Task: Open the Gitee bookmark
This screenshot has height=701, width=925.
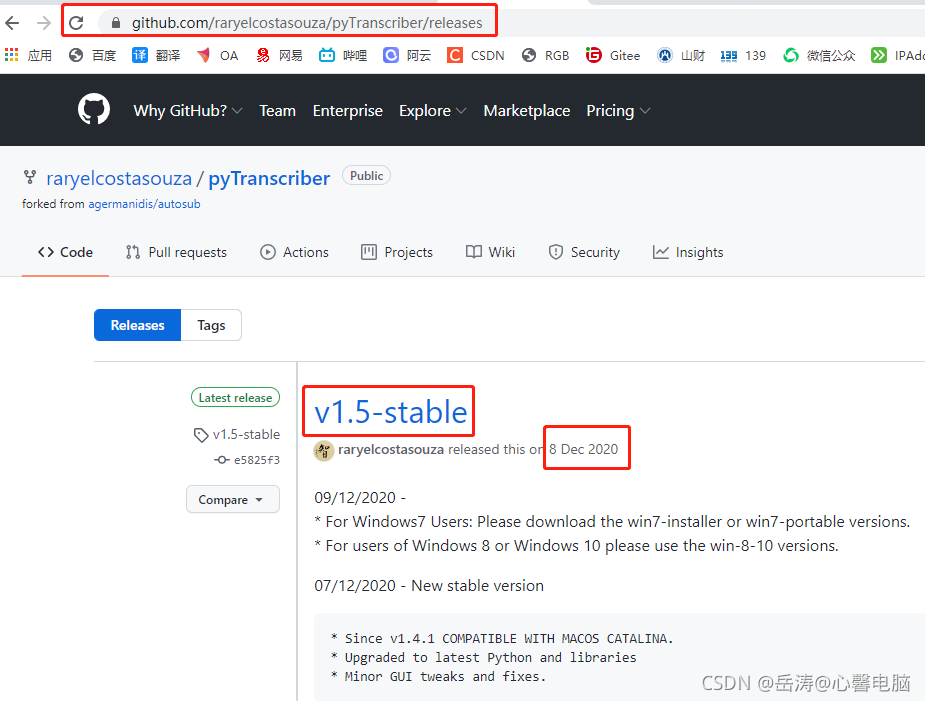Action: (613, 55)
